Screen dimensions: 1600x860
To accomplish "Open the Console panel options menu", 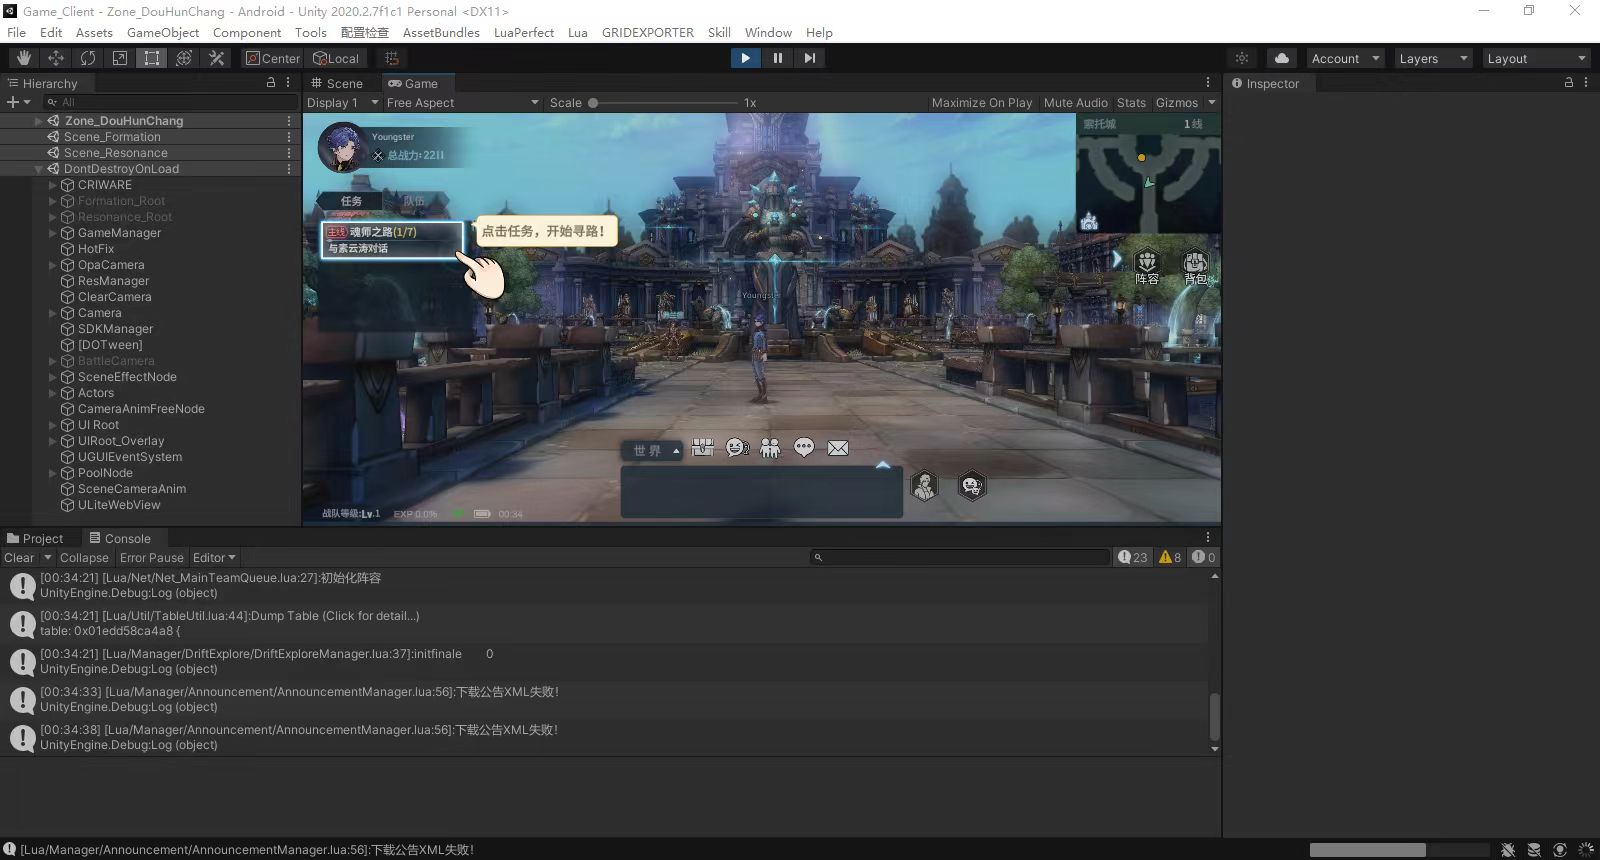I will [x=1208, y=537].
